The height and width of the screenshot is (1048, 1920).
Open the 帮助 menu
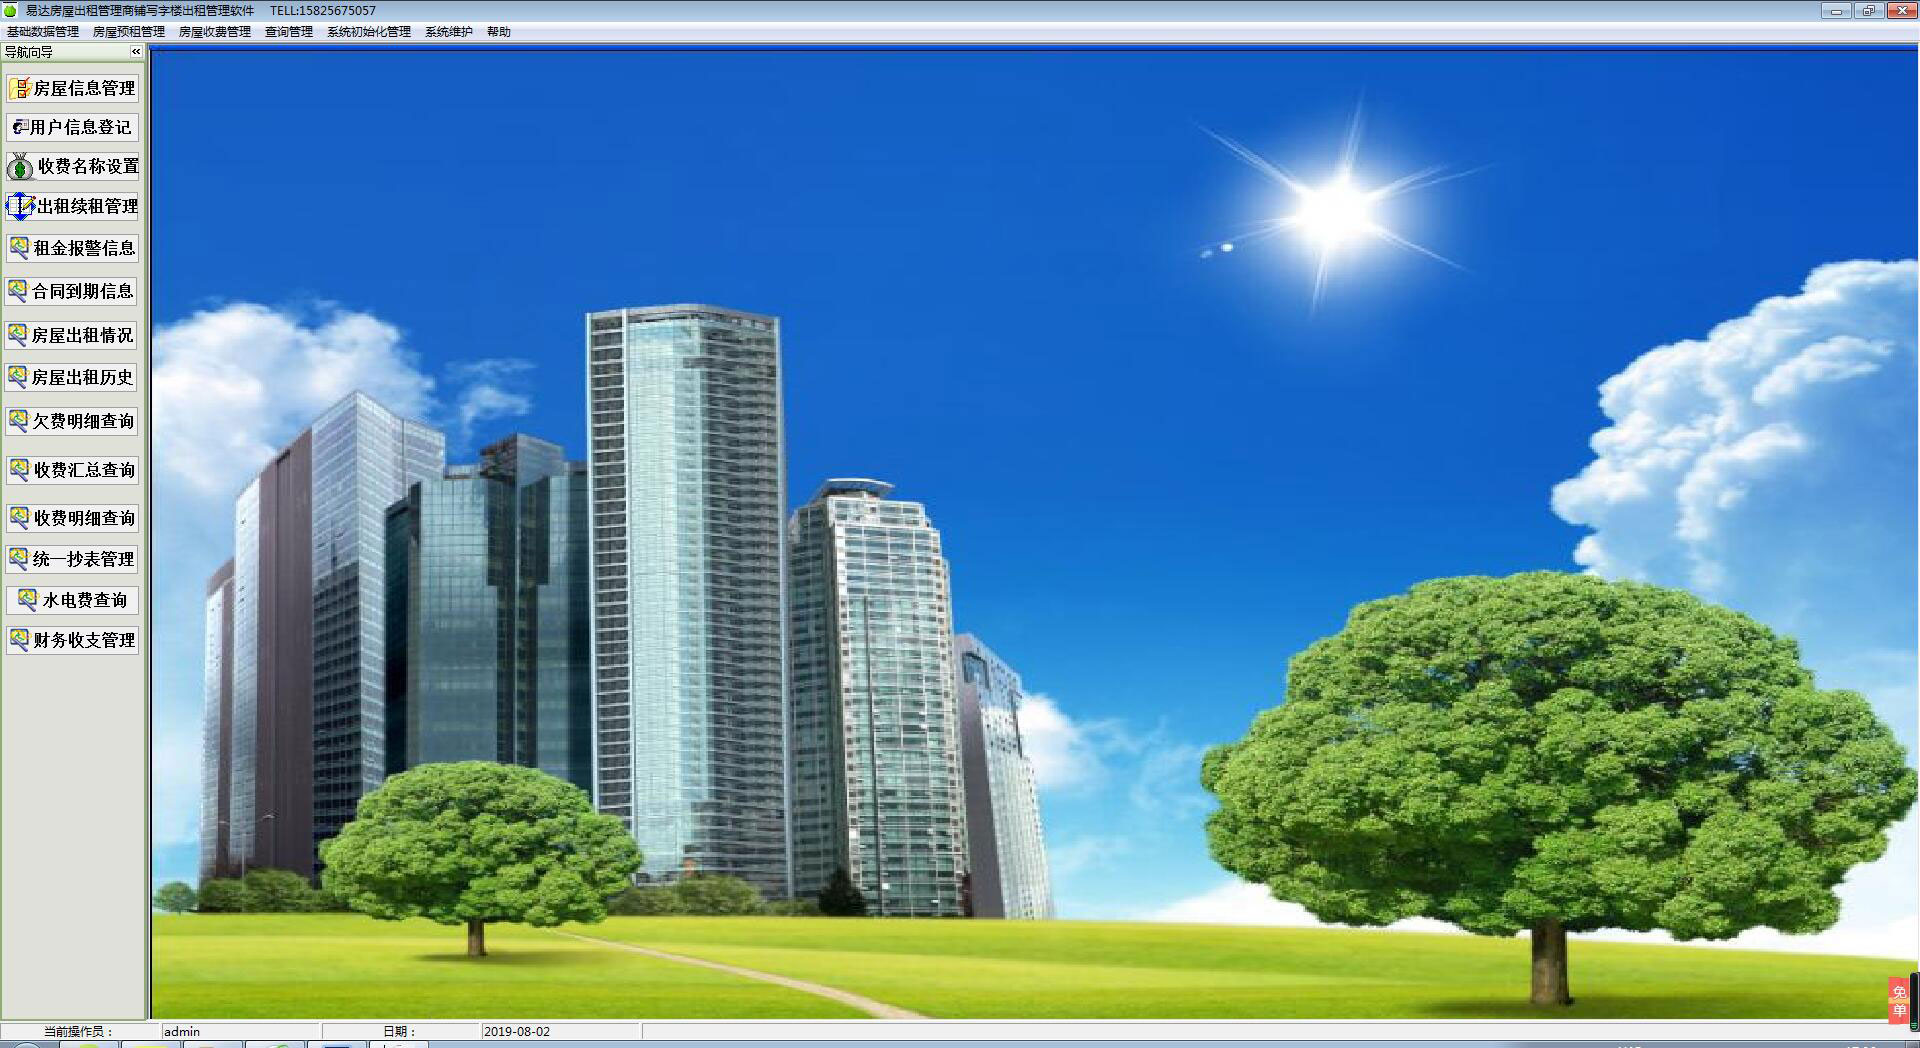(499, 32)
